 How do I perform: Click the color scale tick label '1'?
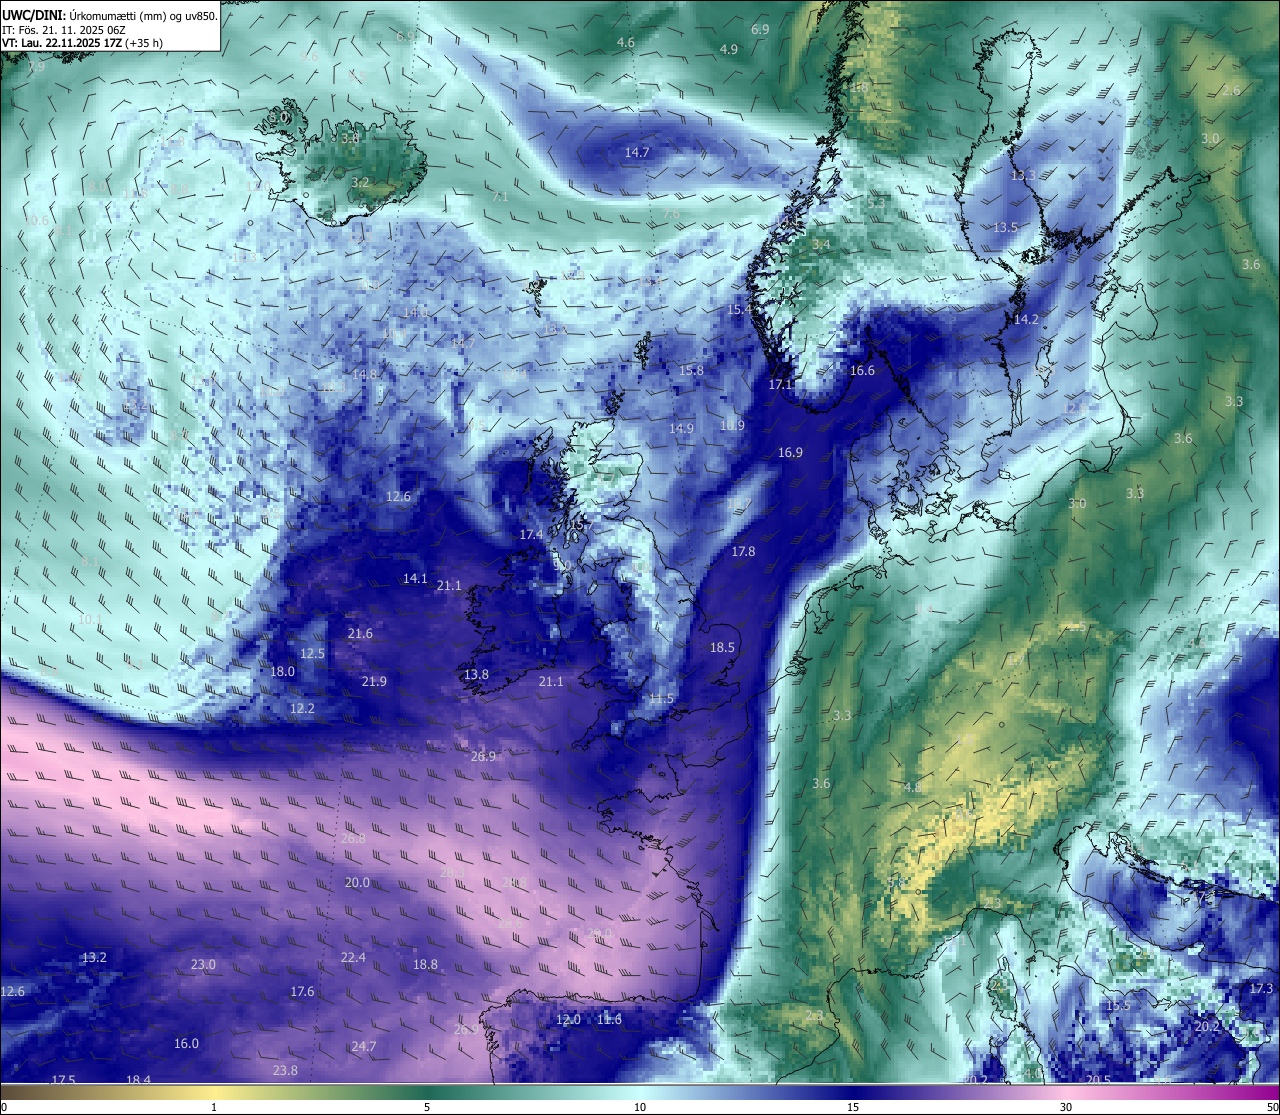click(x=214, y=1107)
